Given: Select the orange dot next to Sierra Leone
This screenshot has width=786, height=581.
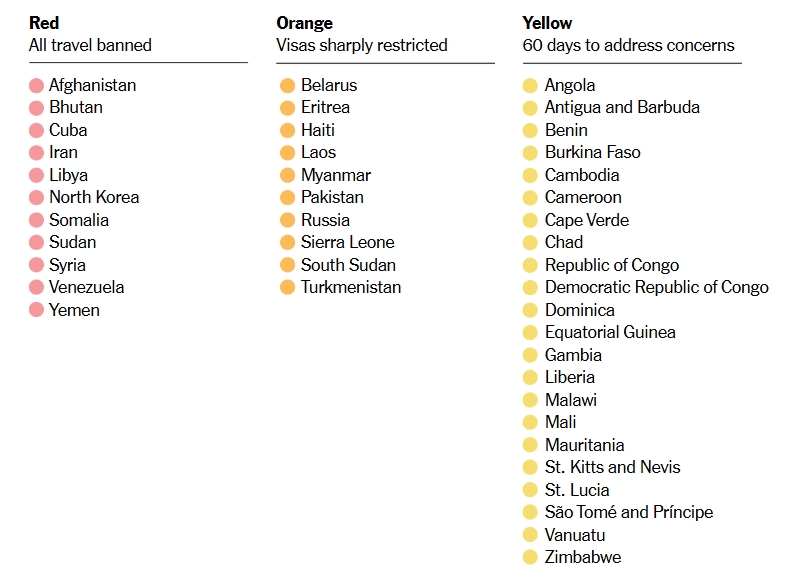Looking at the screenshot, I should click(x=288, y=243).
